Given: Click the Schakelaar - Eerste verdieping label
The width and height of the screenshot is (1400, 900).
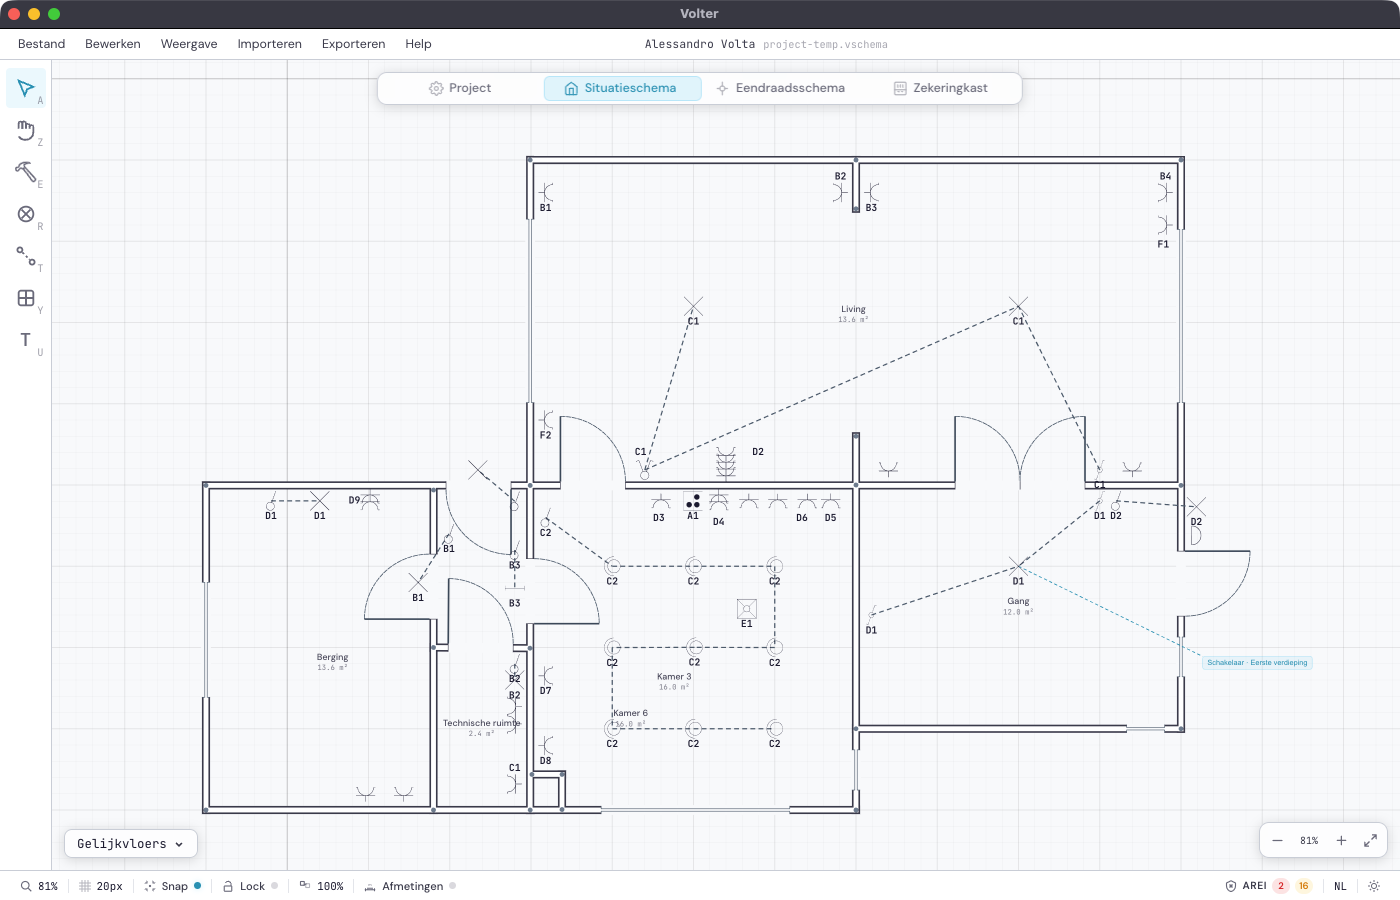Looking at the screenshot, I should tap(1257, 662).
